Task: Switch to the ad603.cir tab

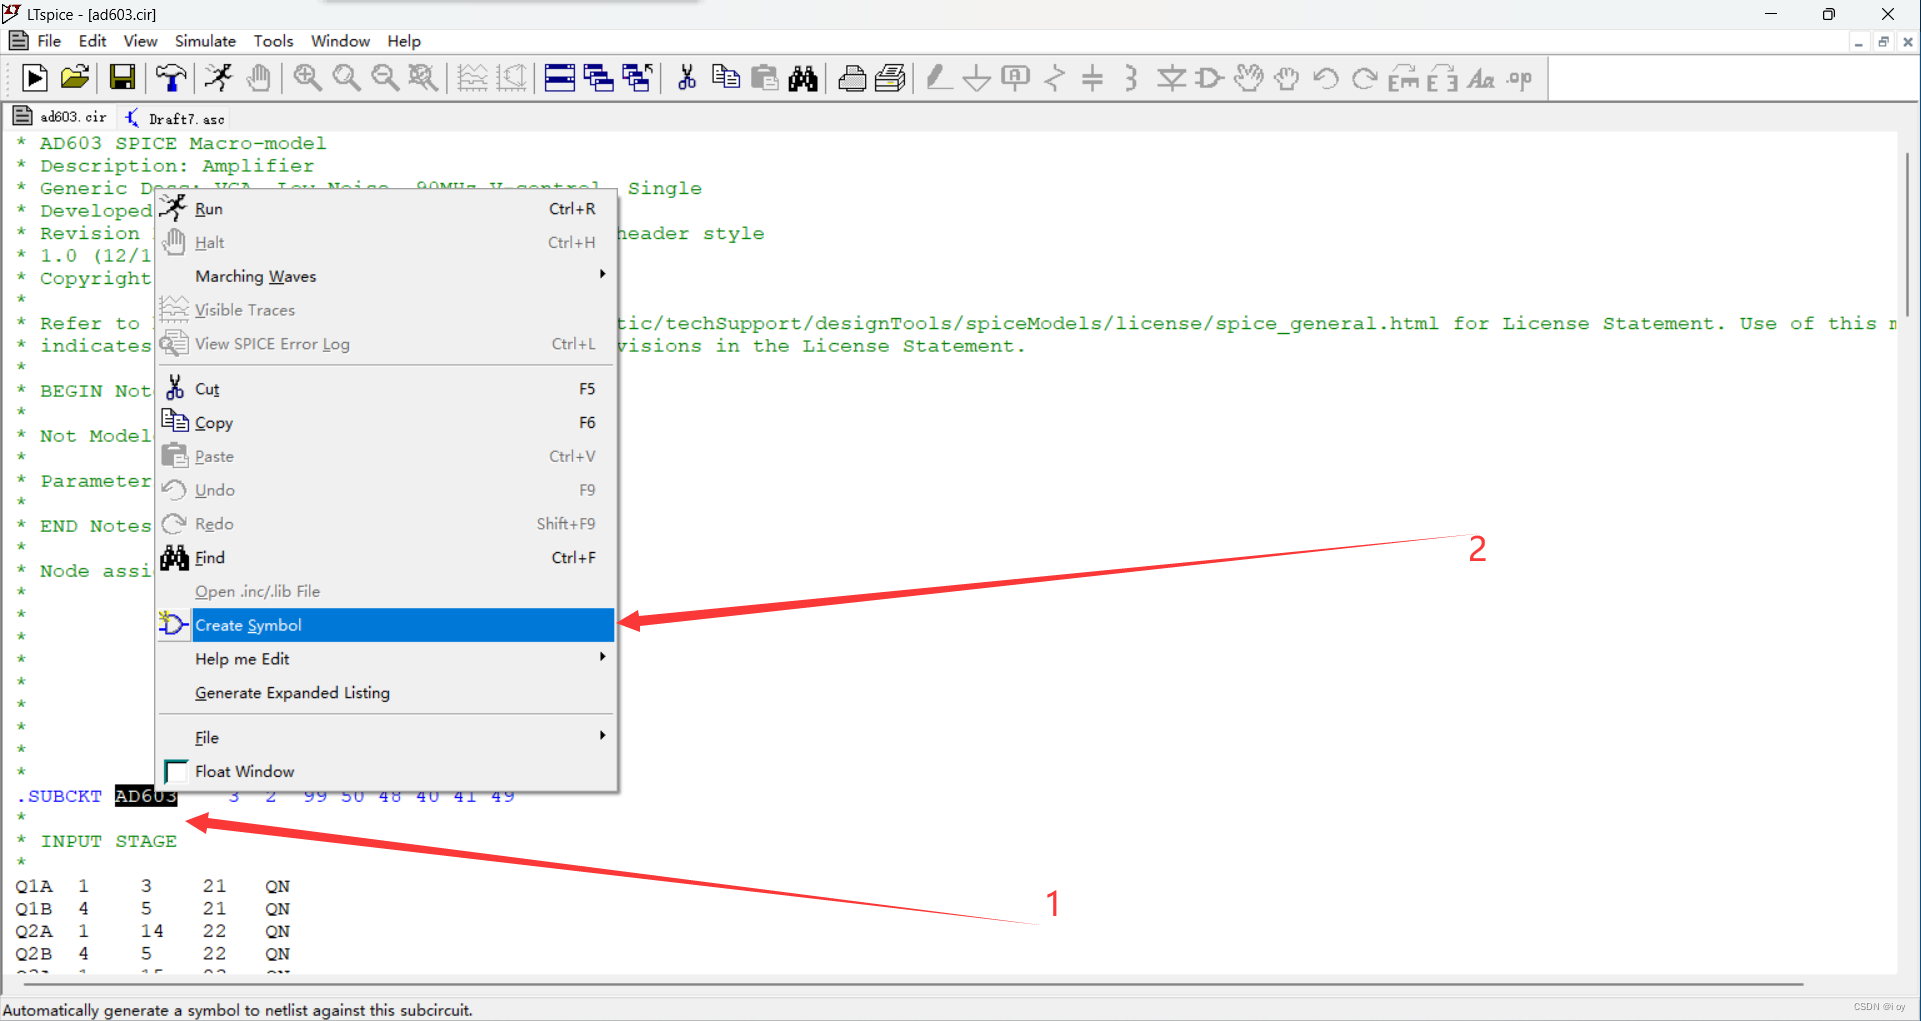Action: tap(62, 117)
